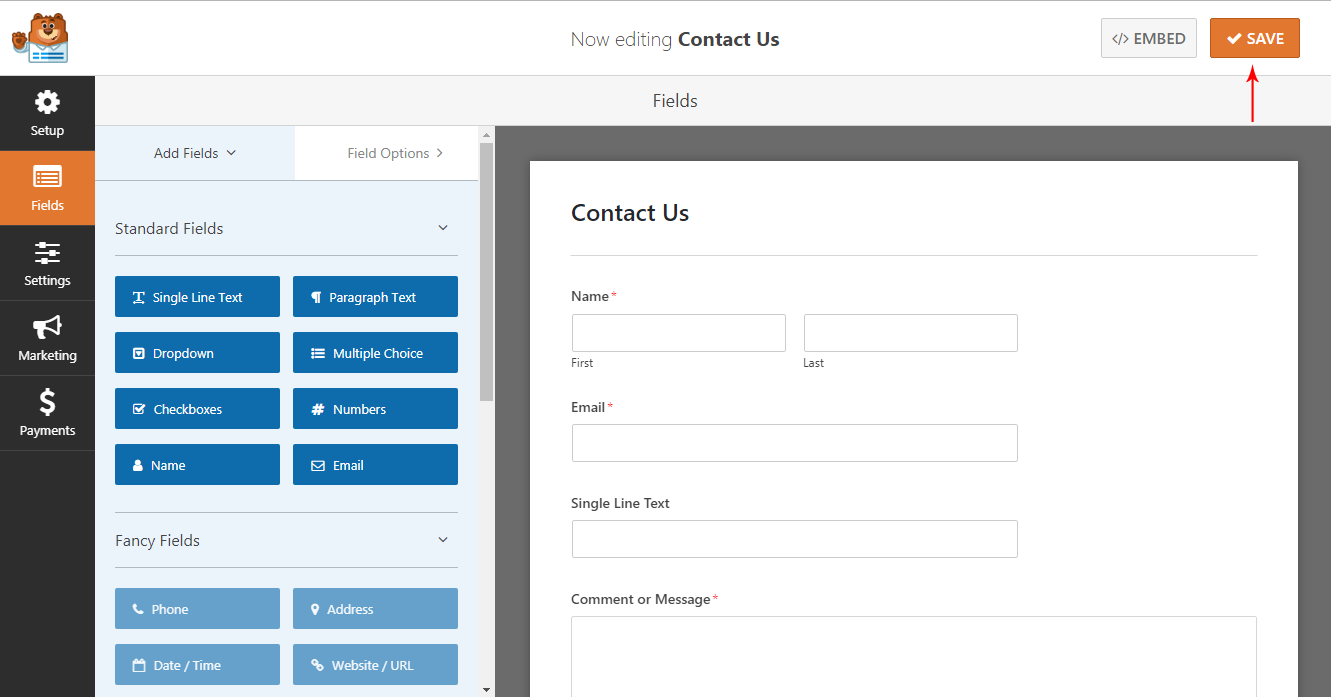Viewport: 1331px width, 697px height.
Task: Open the Marketing megaphone panel
Action: point(47,338)
